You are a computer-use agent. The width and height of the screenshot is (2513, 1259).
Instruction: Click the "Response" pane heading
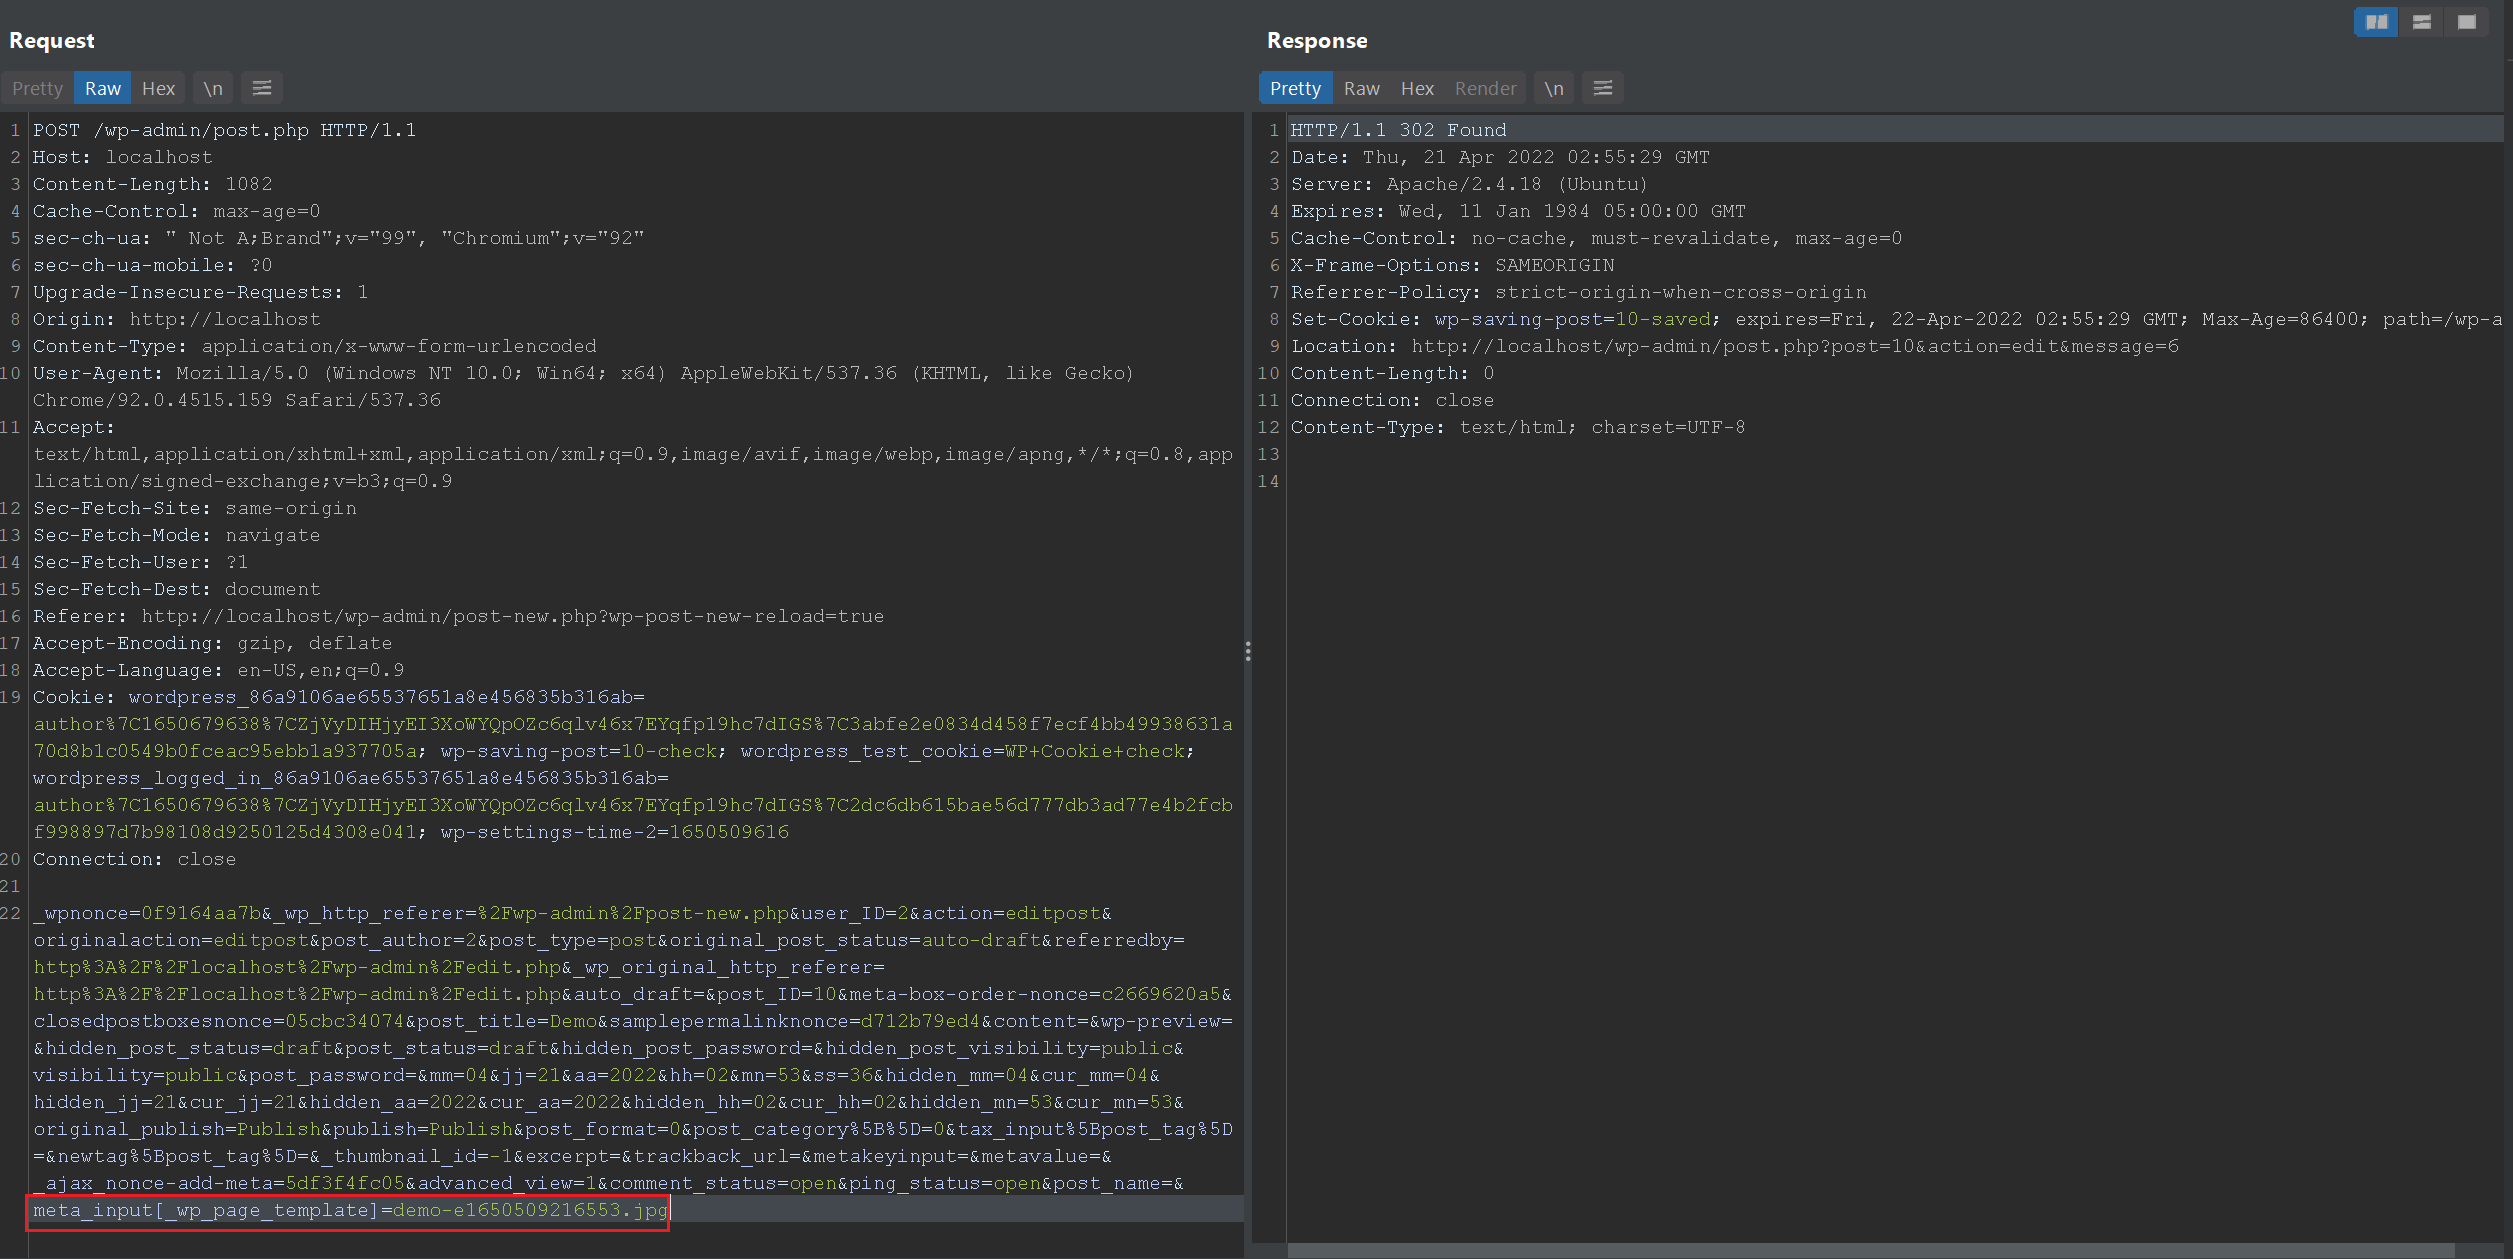1317,41
